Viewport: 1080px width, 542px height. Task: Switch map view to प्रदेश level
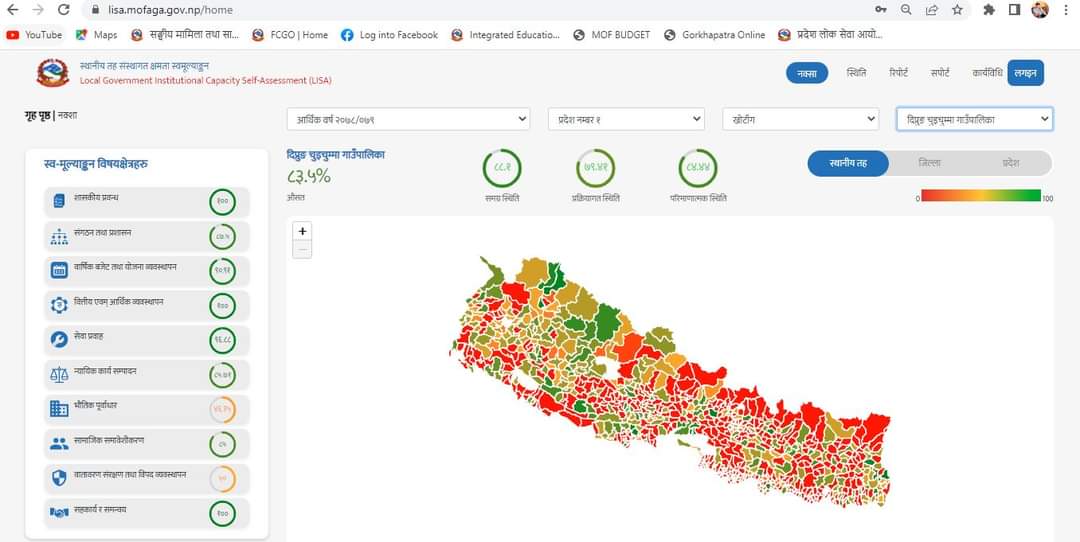click(x=1011, y=163)
